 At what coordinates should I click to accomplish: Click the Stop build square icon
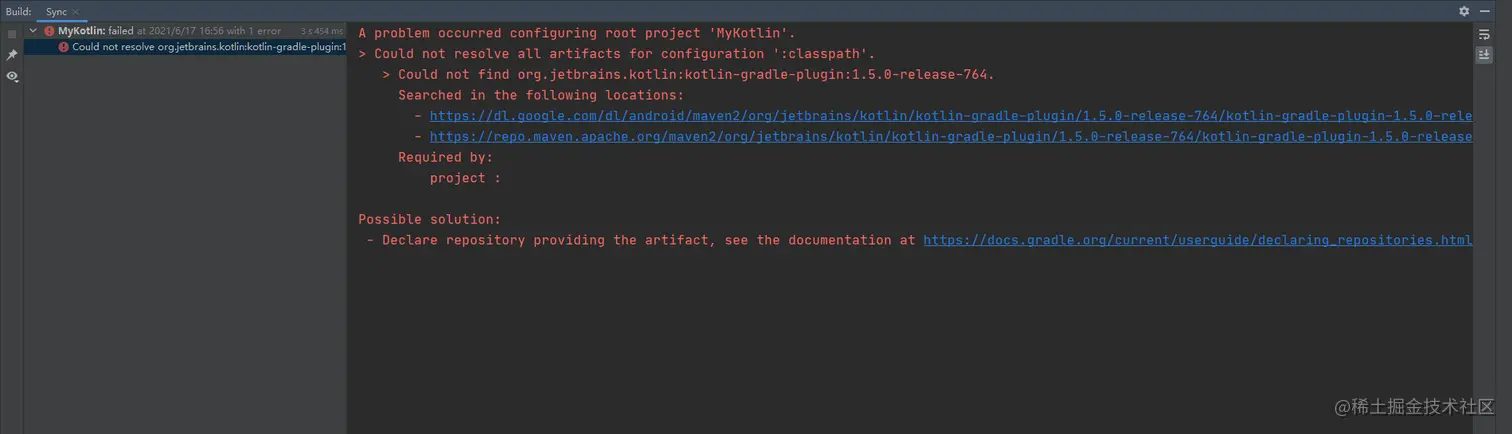[12, 33]
